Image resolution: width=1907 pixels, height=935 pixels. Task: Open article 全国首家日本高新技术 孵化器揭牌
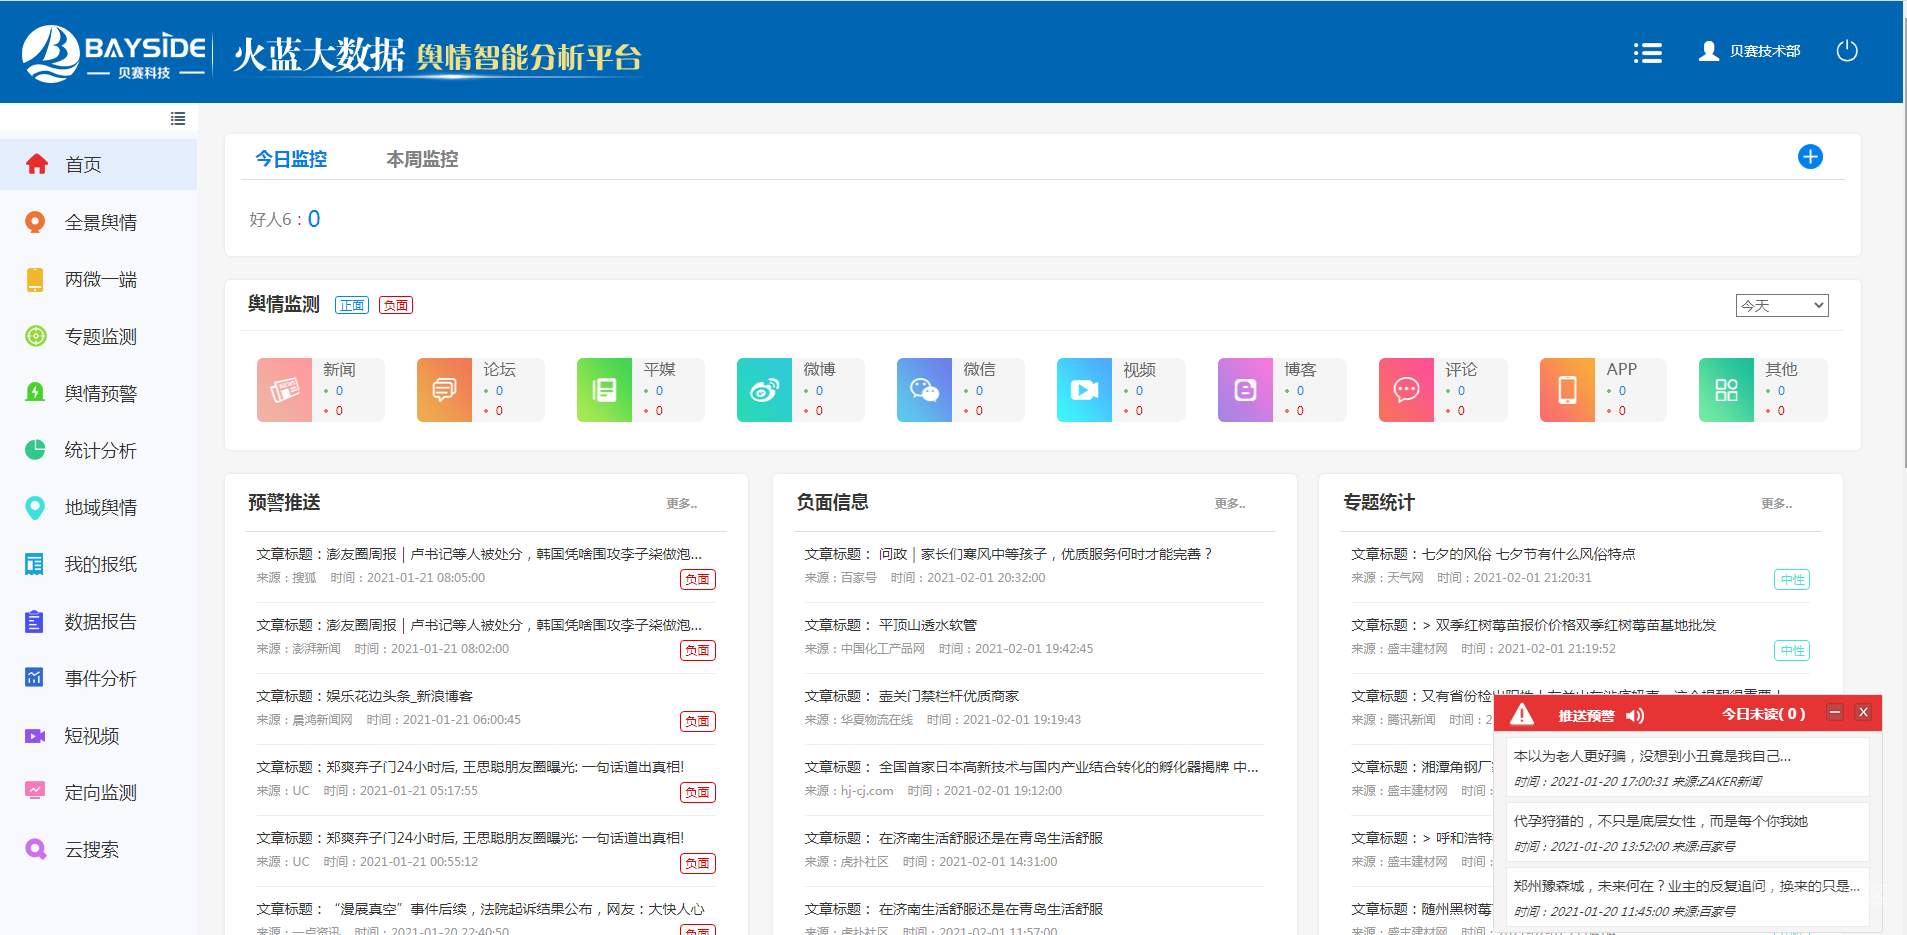[x=1031, y=767]
